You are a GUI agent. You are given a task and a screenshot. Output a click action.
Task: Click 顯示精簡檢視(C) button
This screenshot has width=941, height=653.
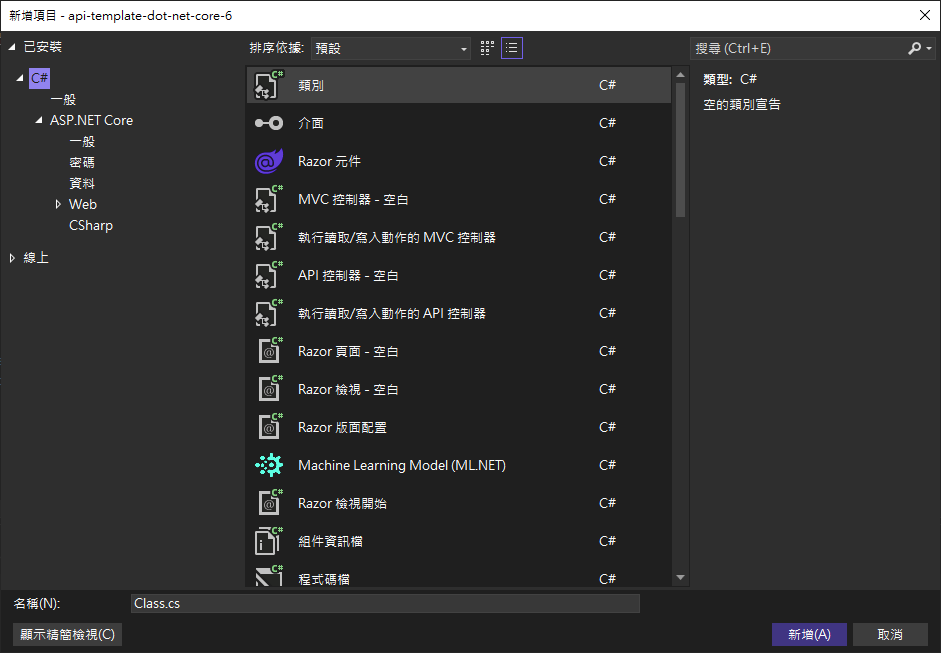(x=67, y=634)
